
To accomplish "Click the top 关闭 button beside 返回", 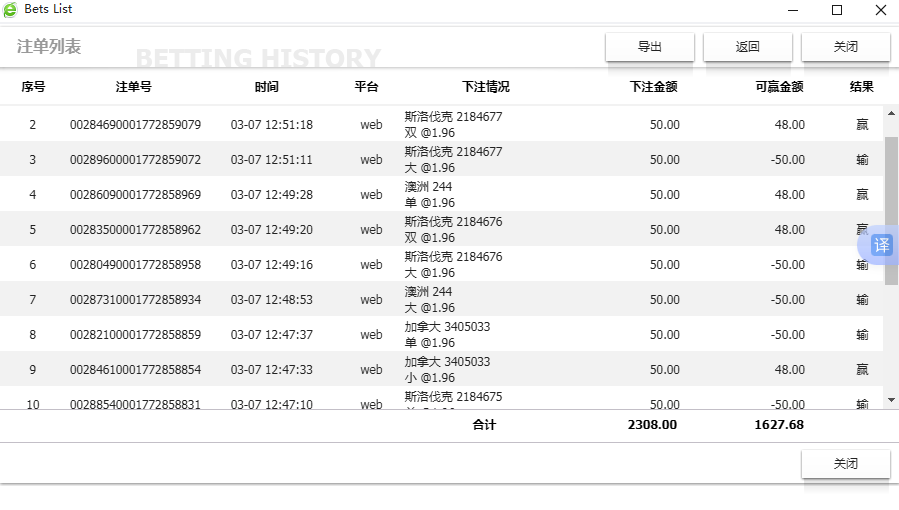I will [846, 47].
